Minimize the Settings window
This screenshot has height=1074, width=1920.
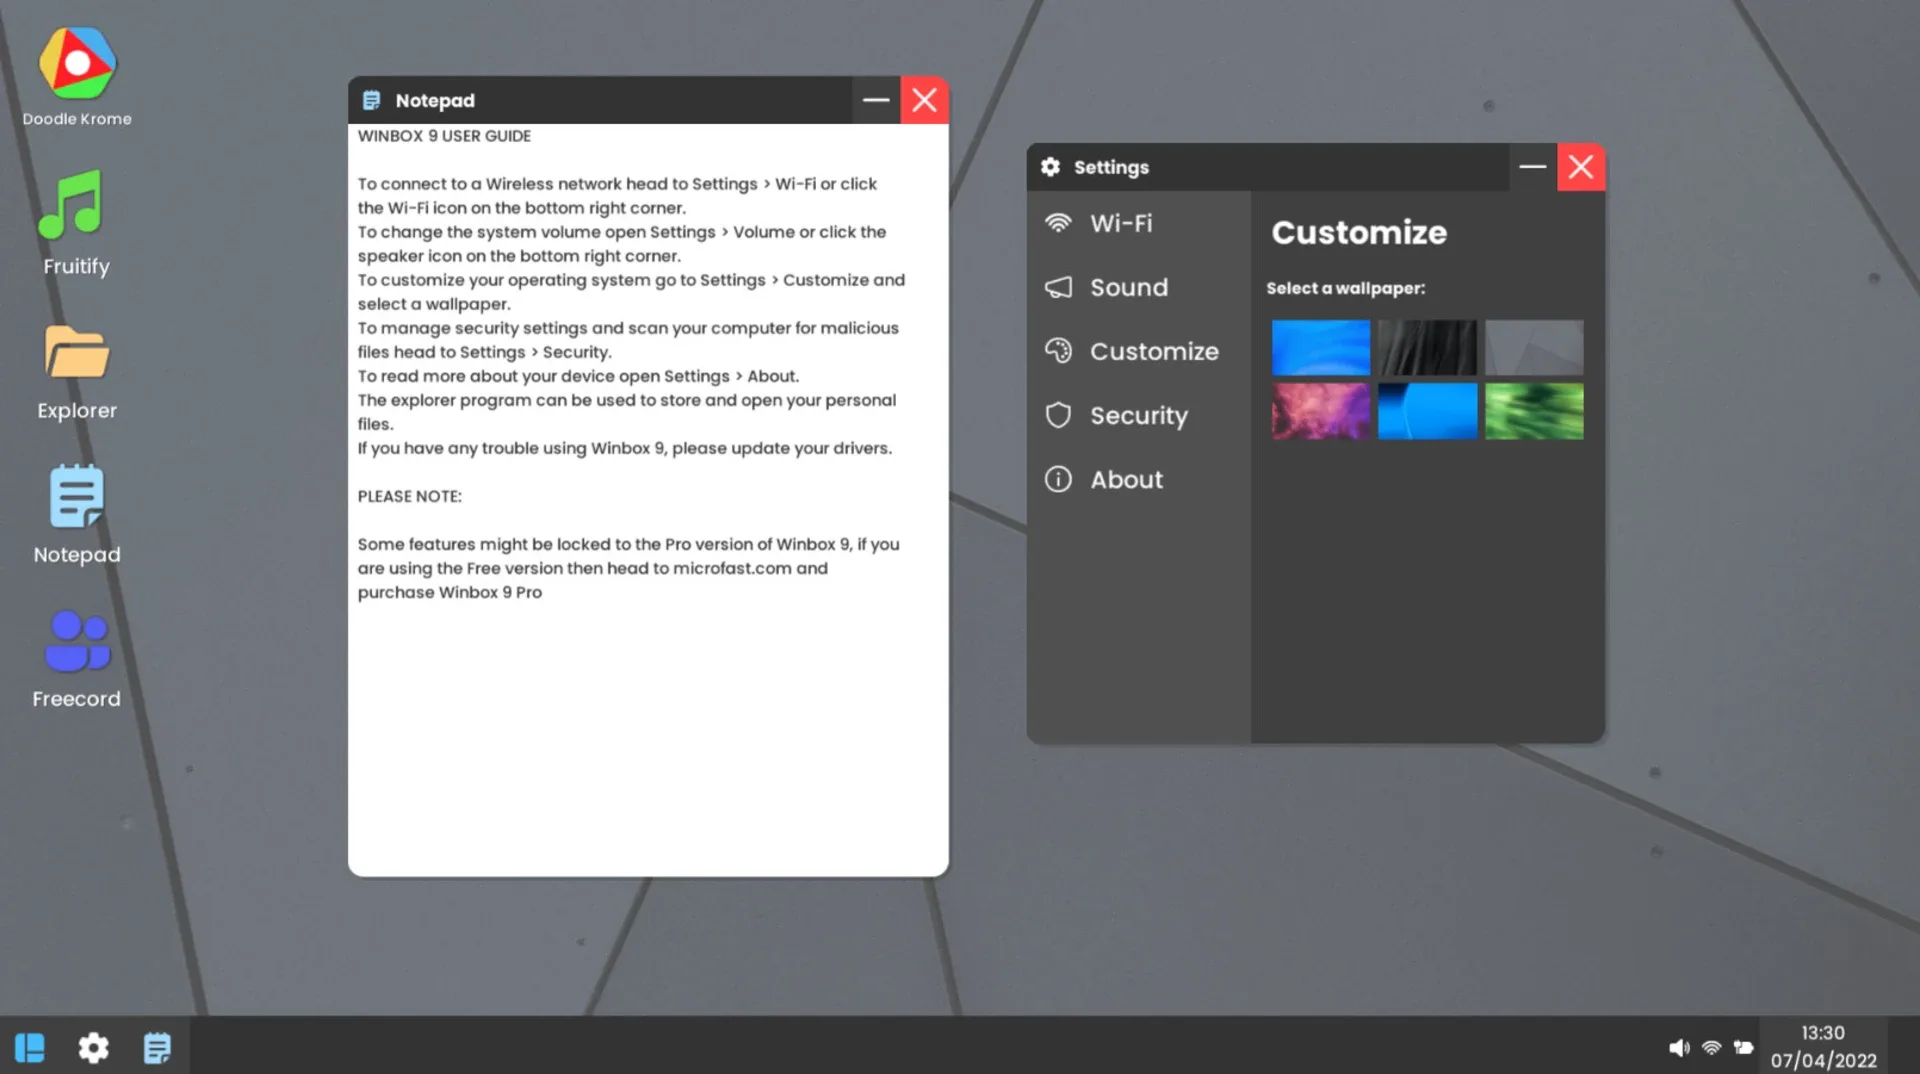pyautogui.click(x=1532, y=167)
